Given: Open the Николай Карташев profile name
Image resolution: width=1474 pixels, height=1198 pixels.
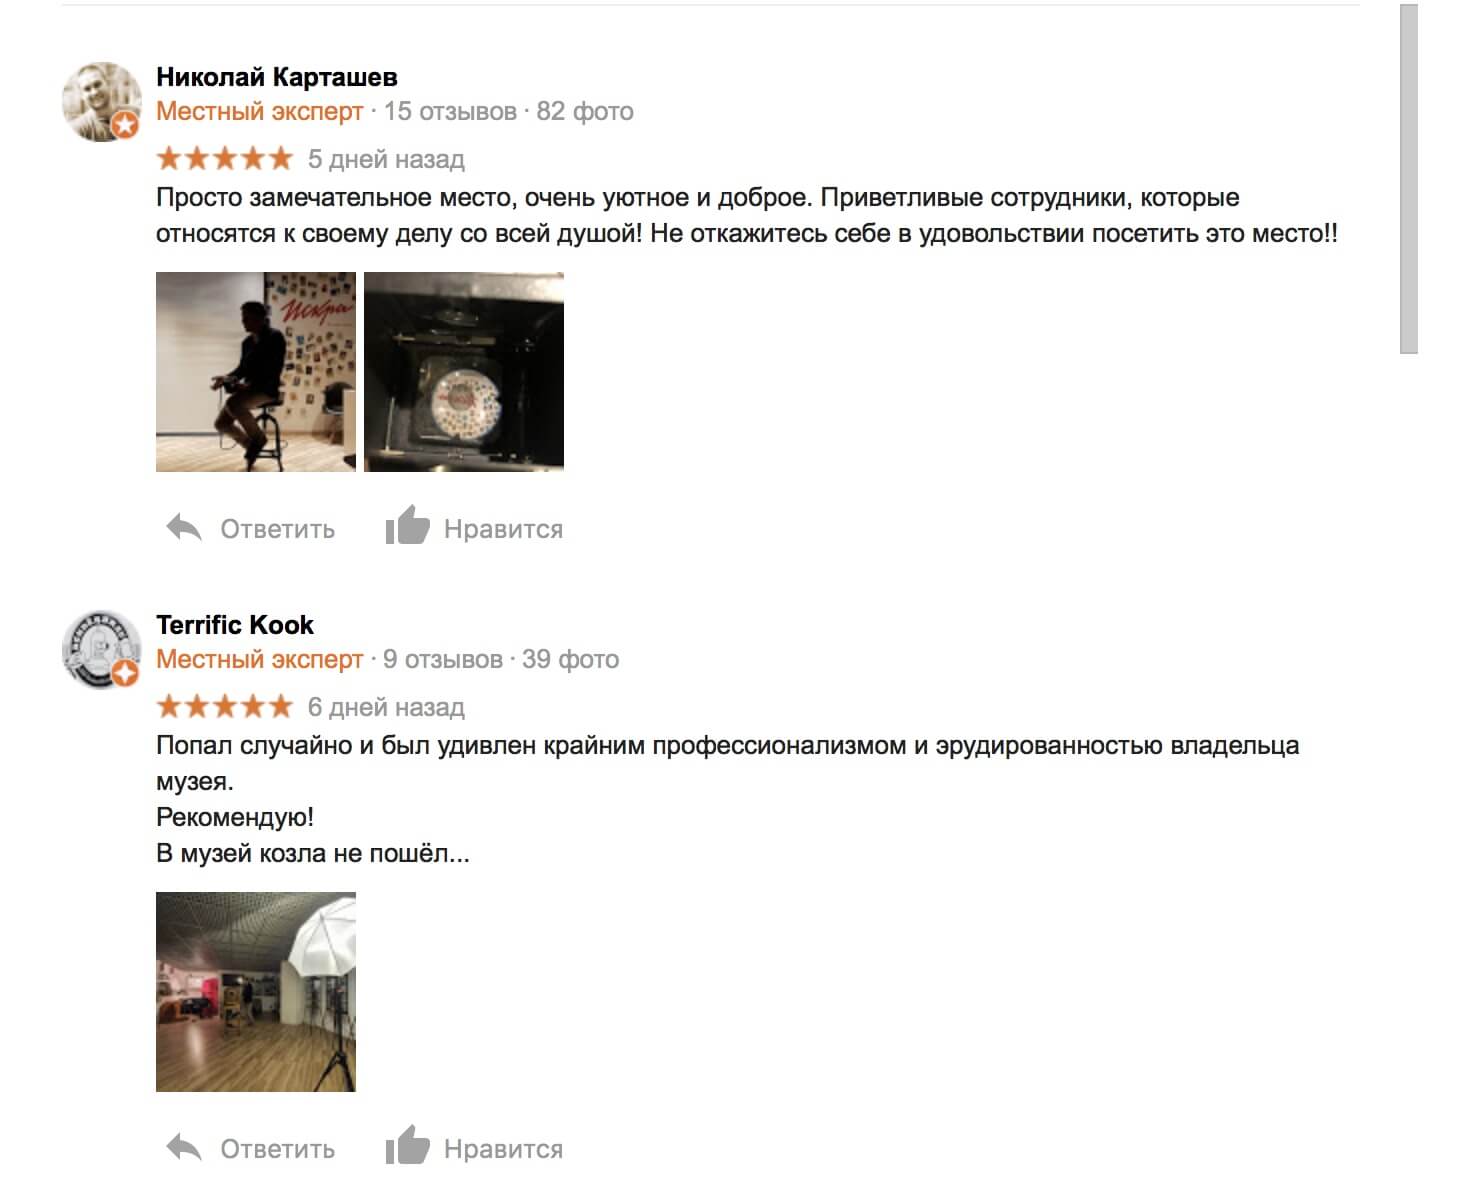Looking at the screenshot, I should (x=277, y=77).
